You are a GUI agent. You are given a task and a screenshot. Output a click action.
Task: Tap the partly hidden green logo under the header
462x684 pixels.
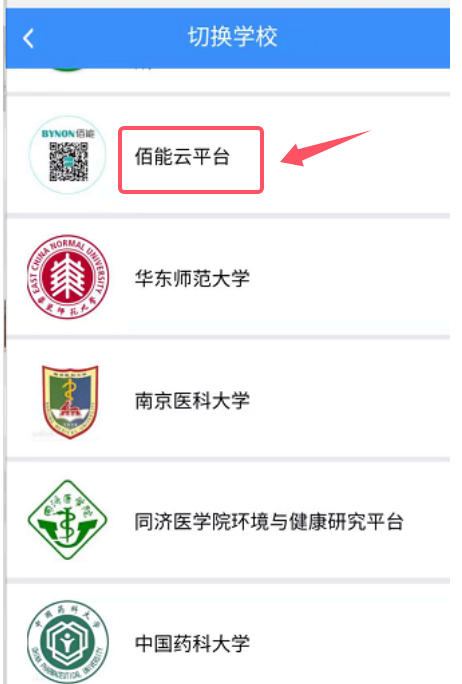[66, 70]
